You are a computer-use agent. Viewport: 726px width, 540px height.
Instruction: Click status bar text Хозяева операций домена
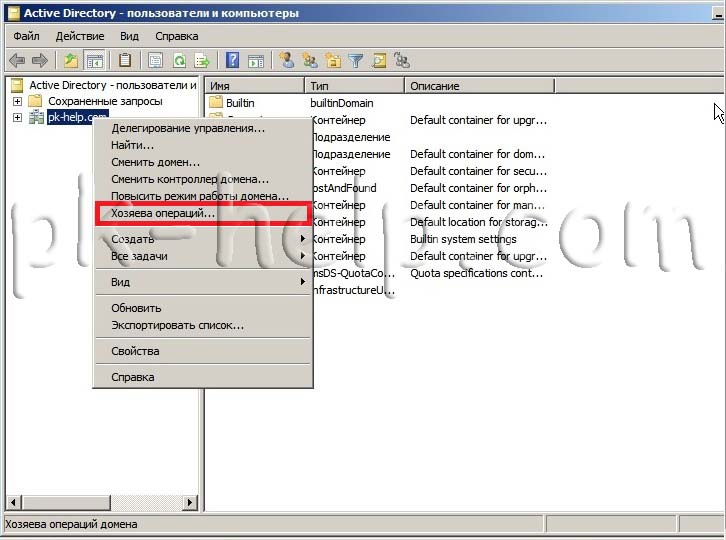click(x=71, y=524)
